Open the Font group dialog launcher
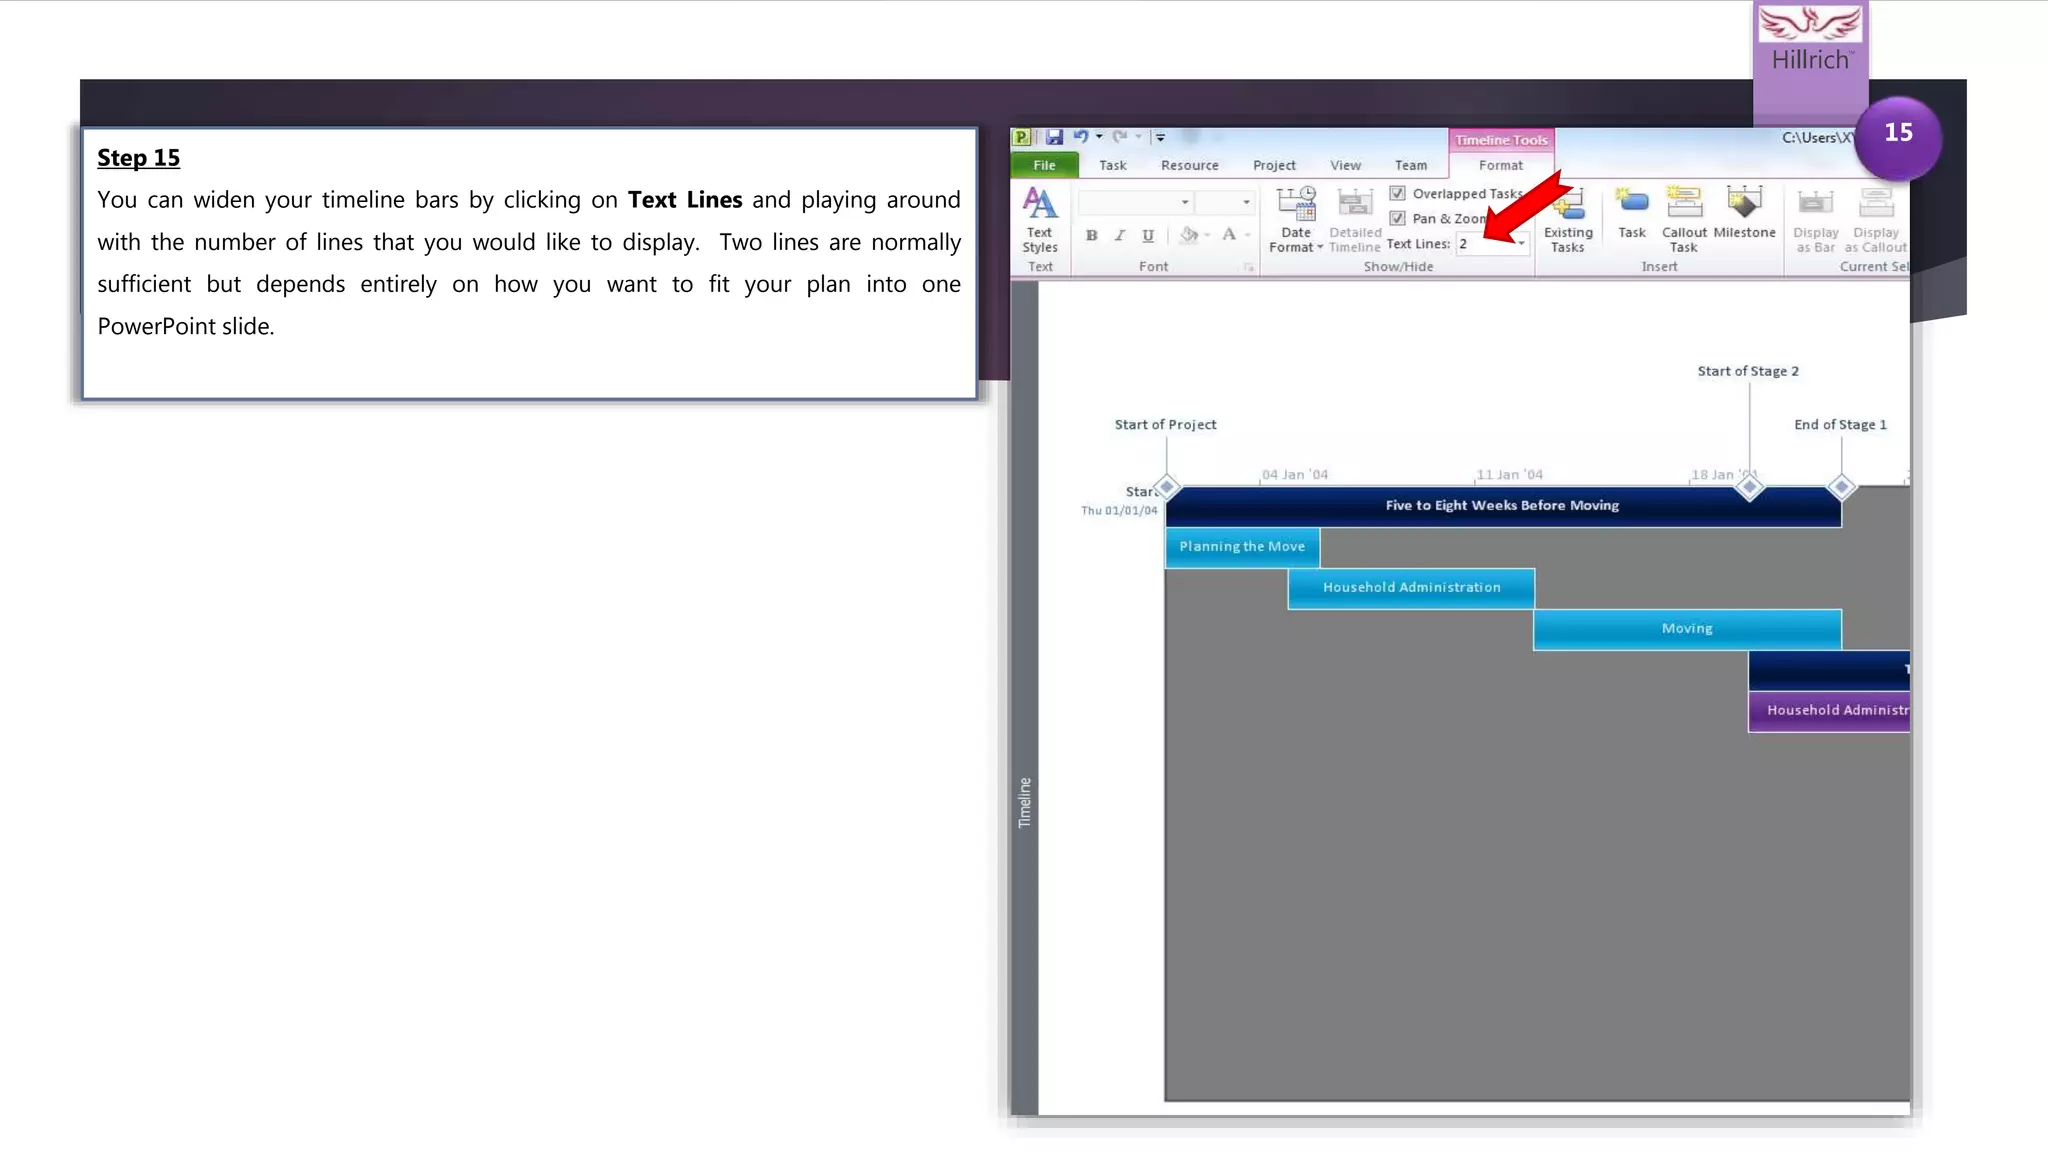Screen dimensions: 2048x1152 [x=1249, y=267]
